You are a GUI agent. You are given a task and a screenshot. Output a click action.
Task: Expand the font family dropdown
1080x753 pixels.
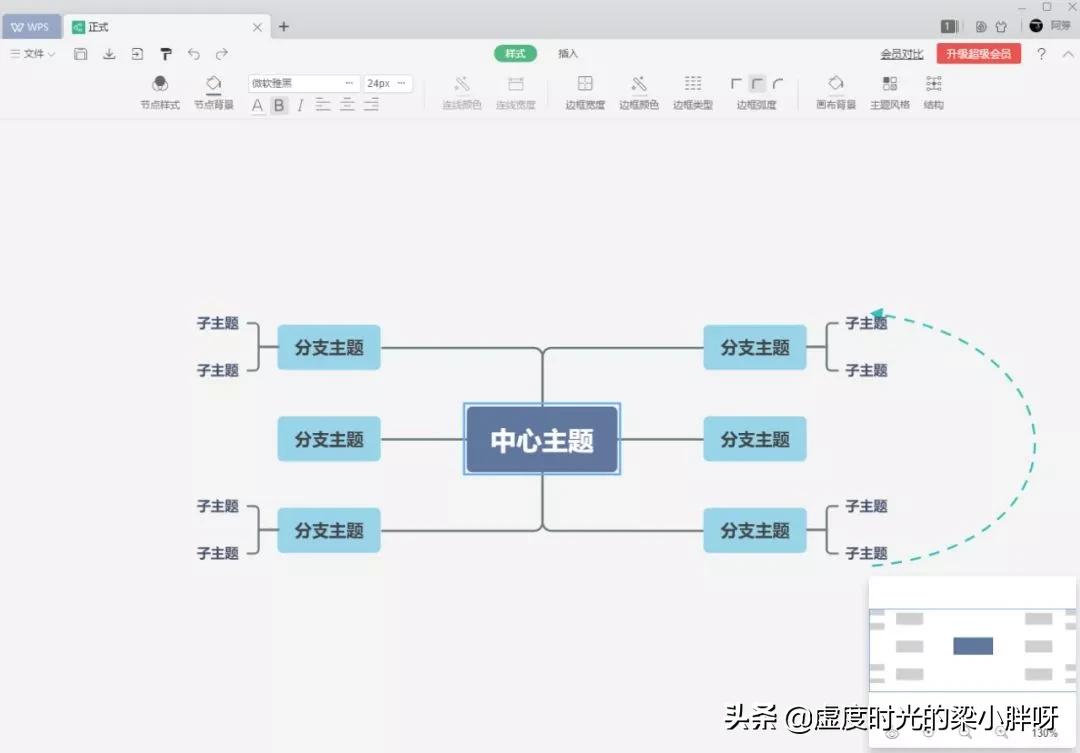pos(349,82)
